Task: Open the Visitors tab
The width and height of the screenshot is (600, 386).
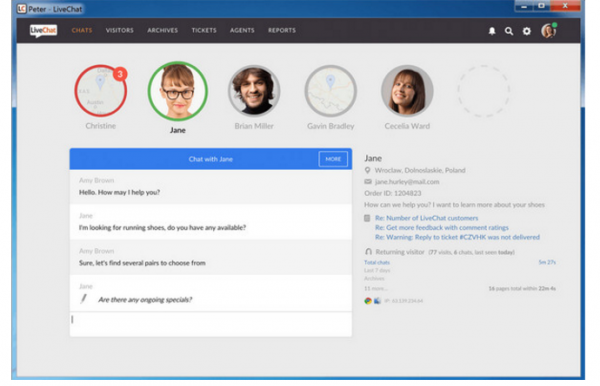Action: [120, 30]
